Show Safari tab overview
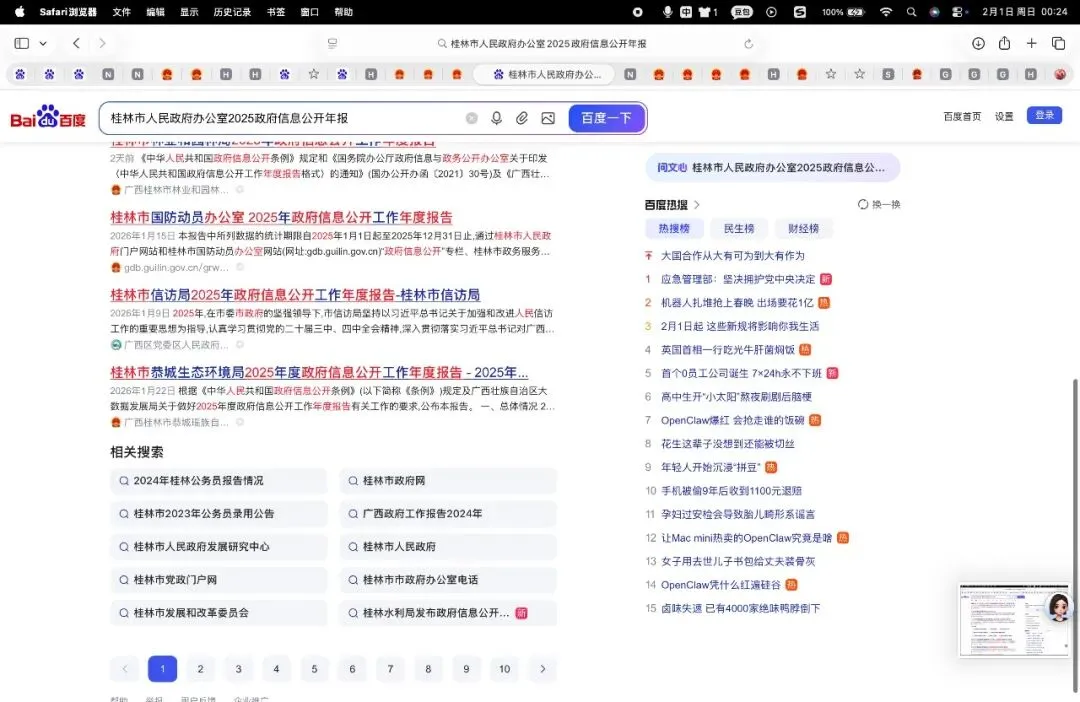 point(1059,43)
